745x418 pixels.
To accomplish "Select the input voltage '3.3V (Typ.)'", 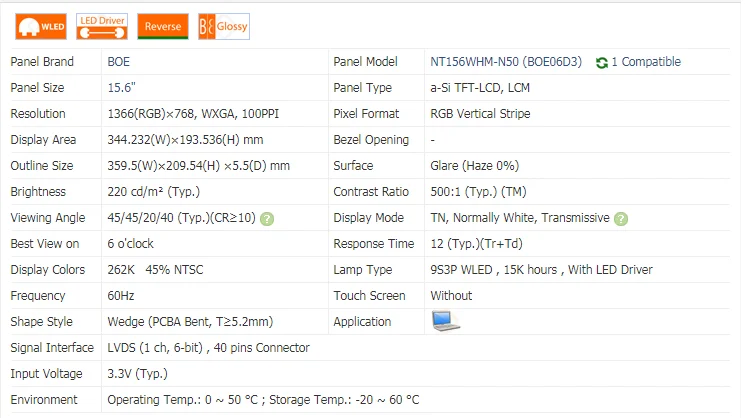I will (137, 374).
